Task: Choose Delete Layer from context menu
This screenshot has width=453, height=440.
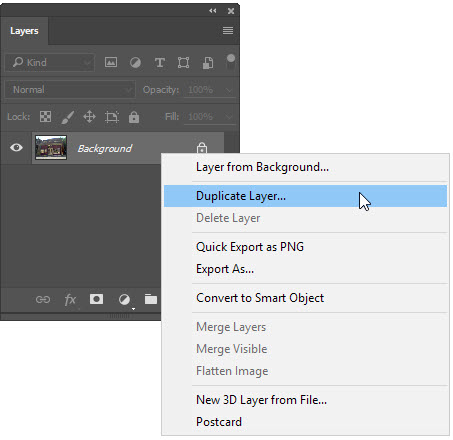Action: tap(305, 218)
